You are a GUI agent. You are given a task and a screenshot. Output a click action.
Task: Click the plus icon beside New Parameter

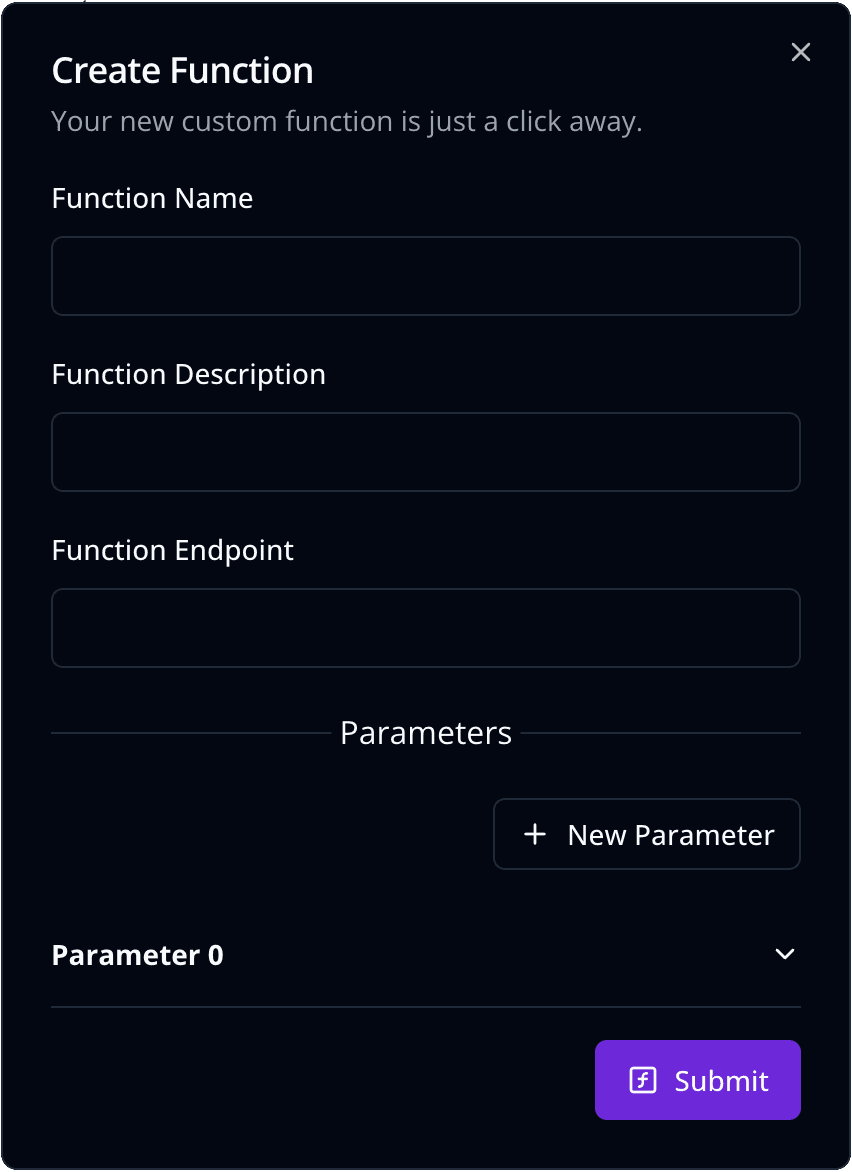tap(535, 834)
